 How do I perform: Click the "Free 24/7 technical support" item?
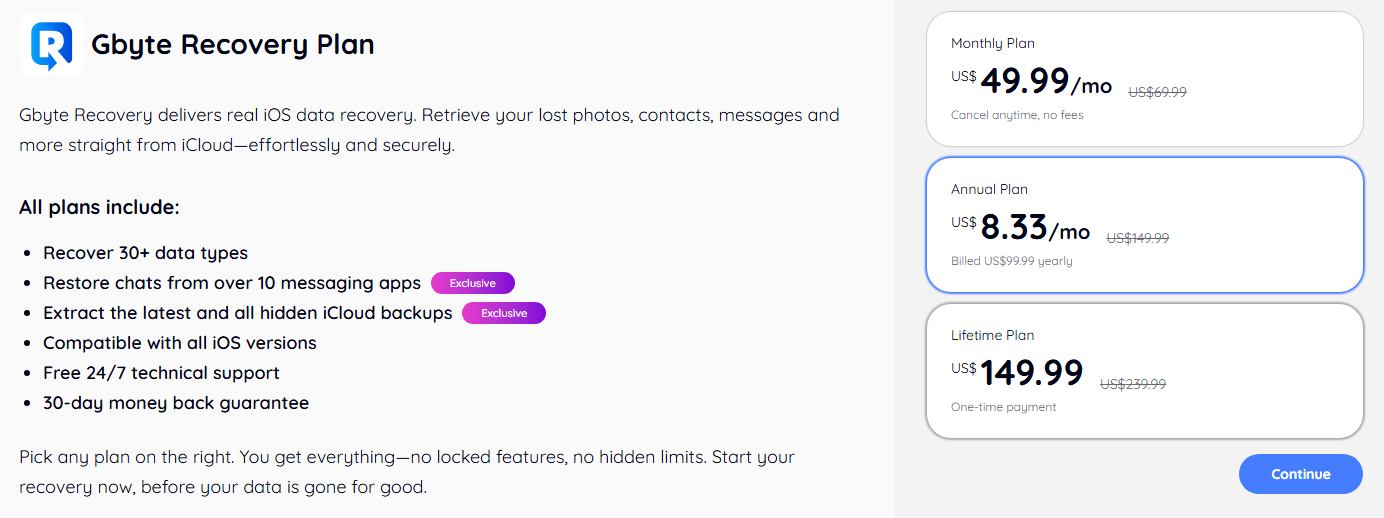point(161,373)
